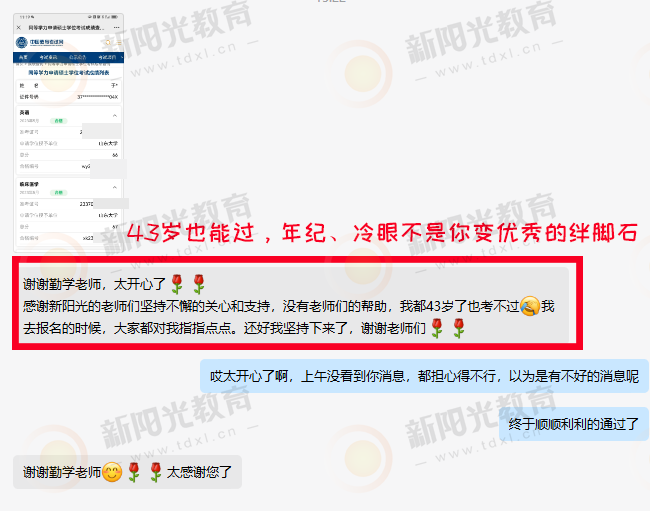Click the last rose emoji after 谢谢老师们
This screenshot has height=511, width=650.
(458, 328)
